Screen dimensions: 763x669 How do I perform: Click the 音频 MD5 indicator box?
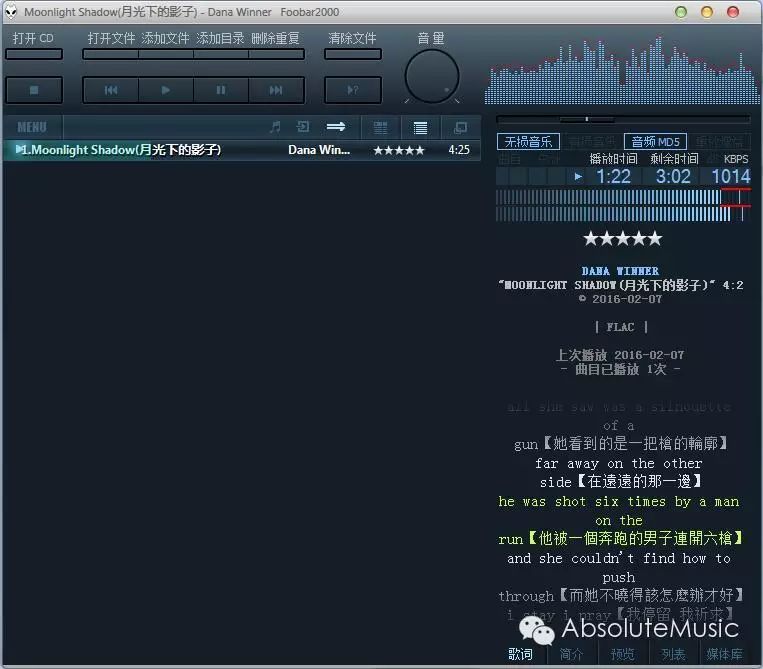[655, 142]
